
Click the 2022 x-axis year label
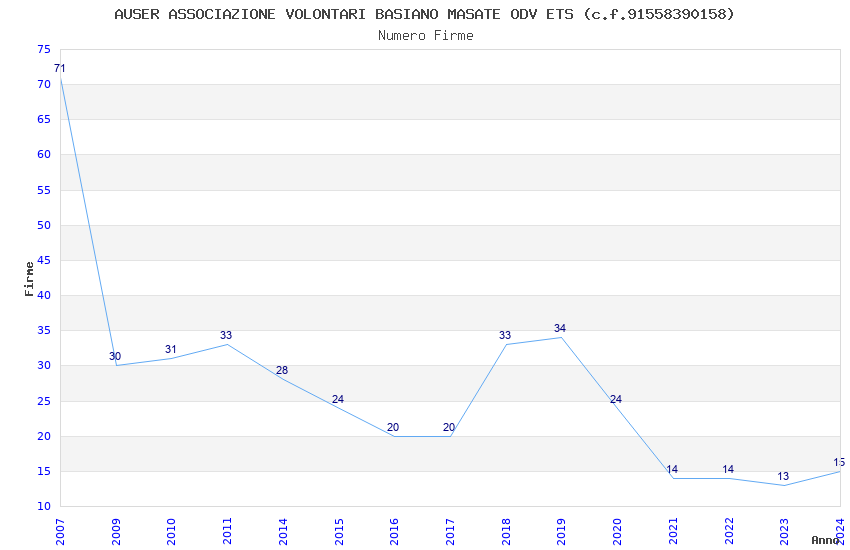[x=728, y=530]
